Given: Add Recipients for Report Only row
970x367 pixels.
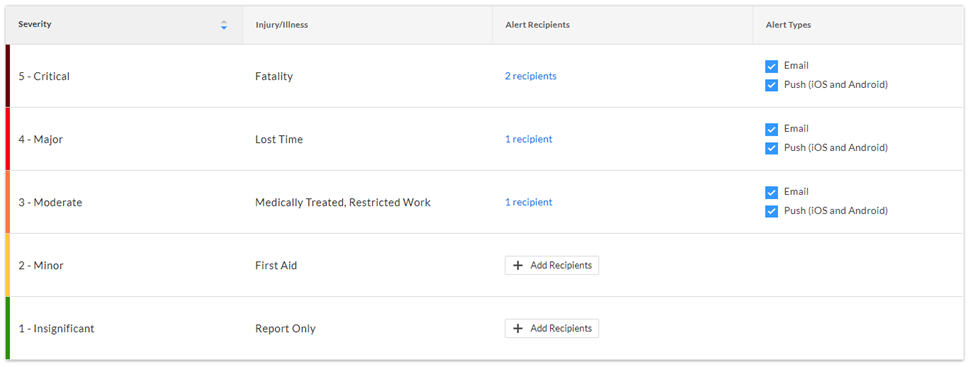Looking at the screenshot, I should pos(552,329).
